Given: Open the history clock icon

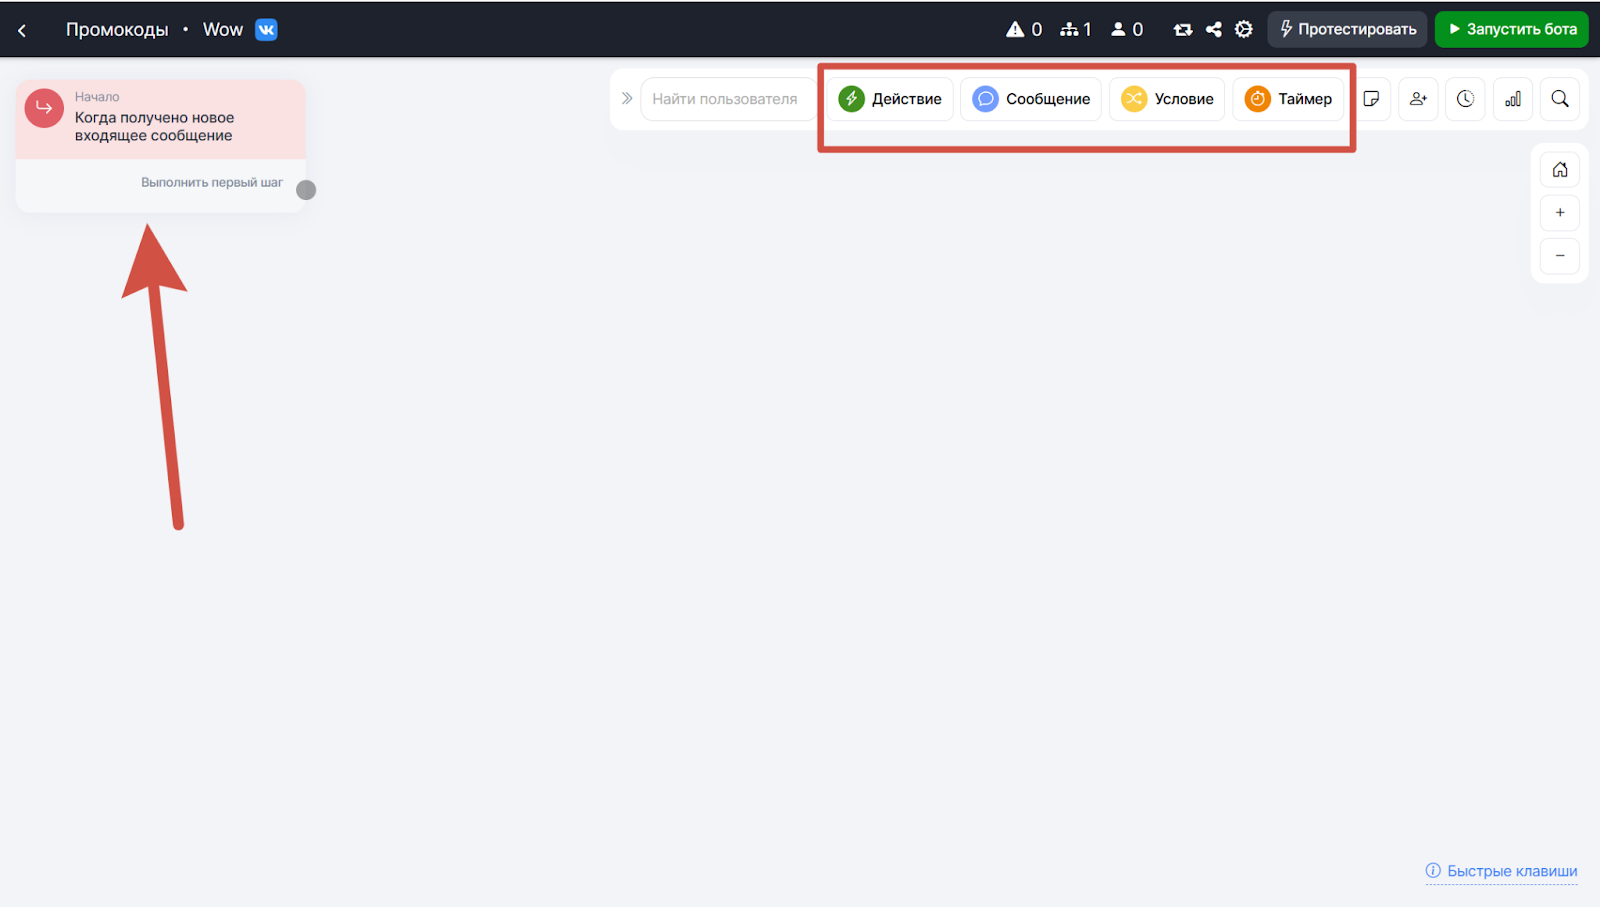Looking at the screenshot, I should pos(1465,99).
